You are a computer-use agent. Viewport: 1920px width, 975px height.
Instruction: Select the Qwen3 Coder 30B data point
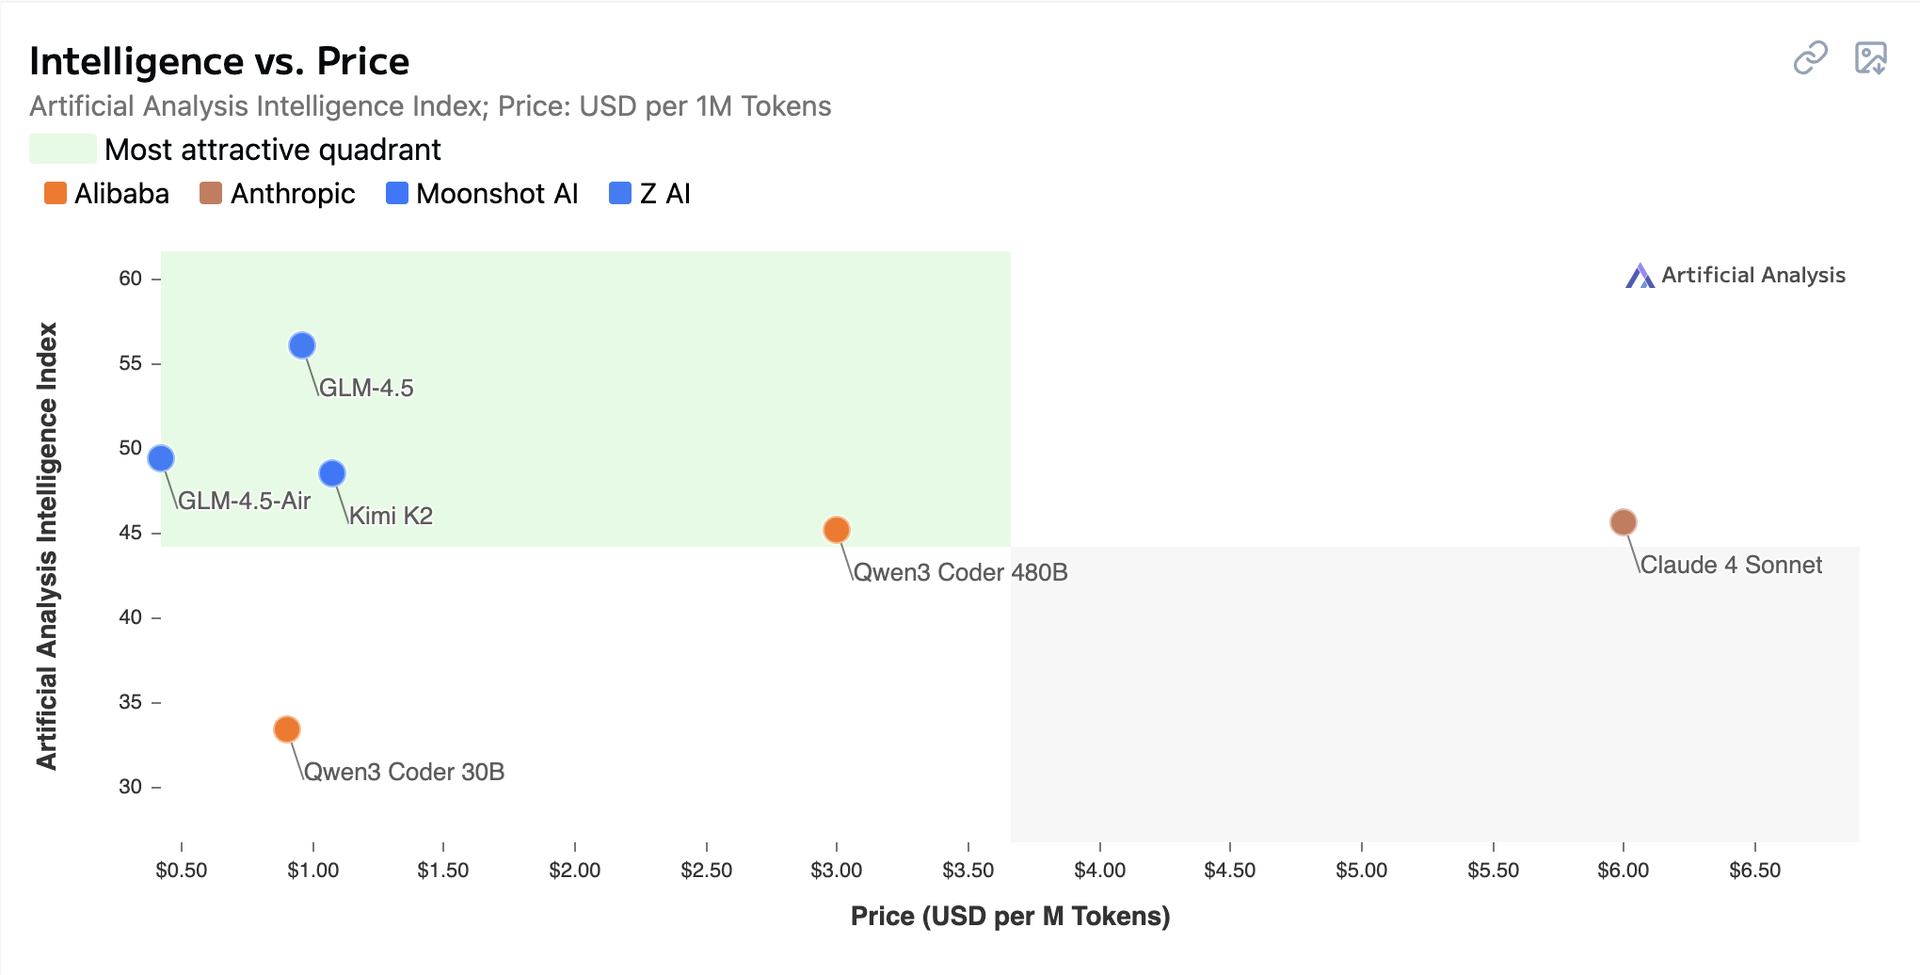[x=287, y=730]
